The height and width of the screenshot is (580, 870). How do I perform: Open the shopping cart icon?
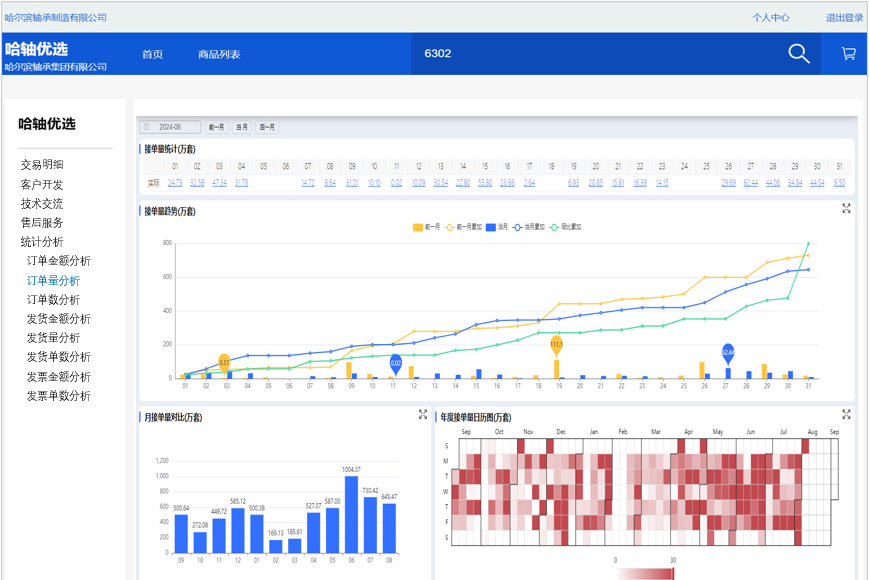click(x=848, y=53)
